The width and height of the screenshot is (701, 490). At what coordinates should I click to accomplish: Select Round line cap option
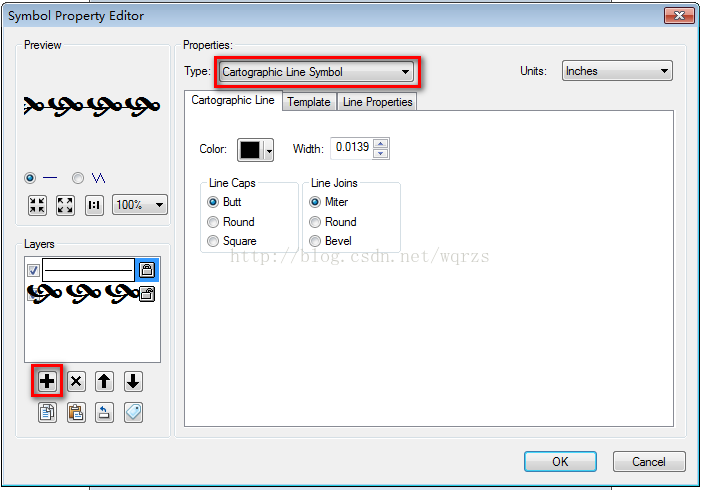pos(231,222)
